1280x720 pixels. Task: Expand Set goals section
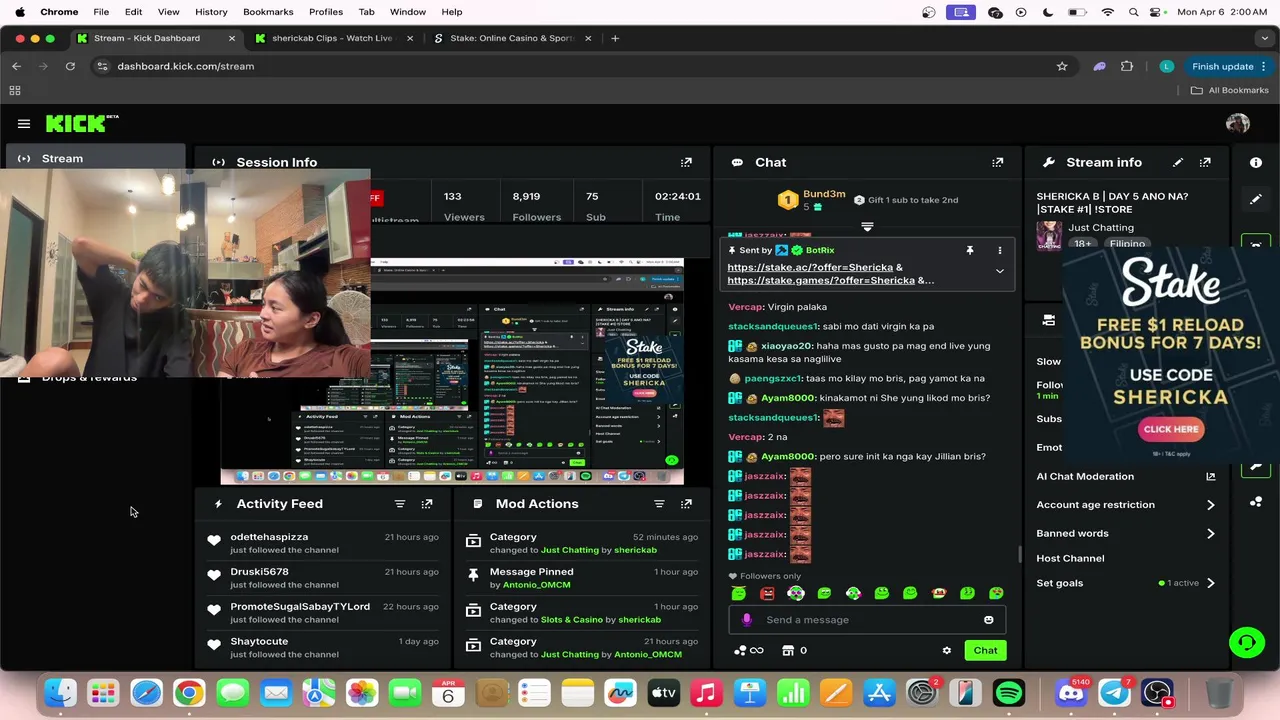pos(1210,583)
